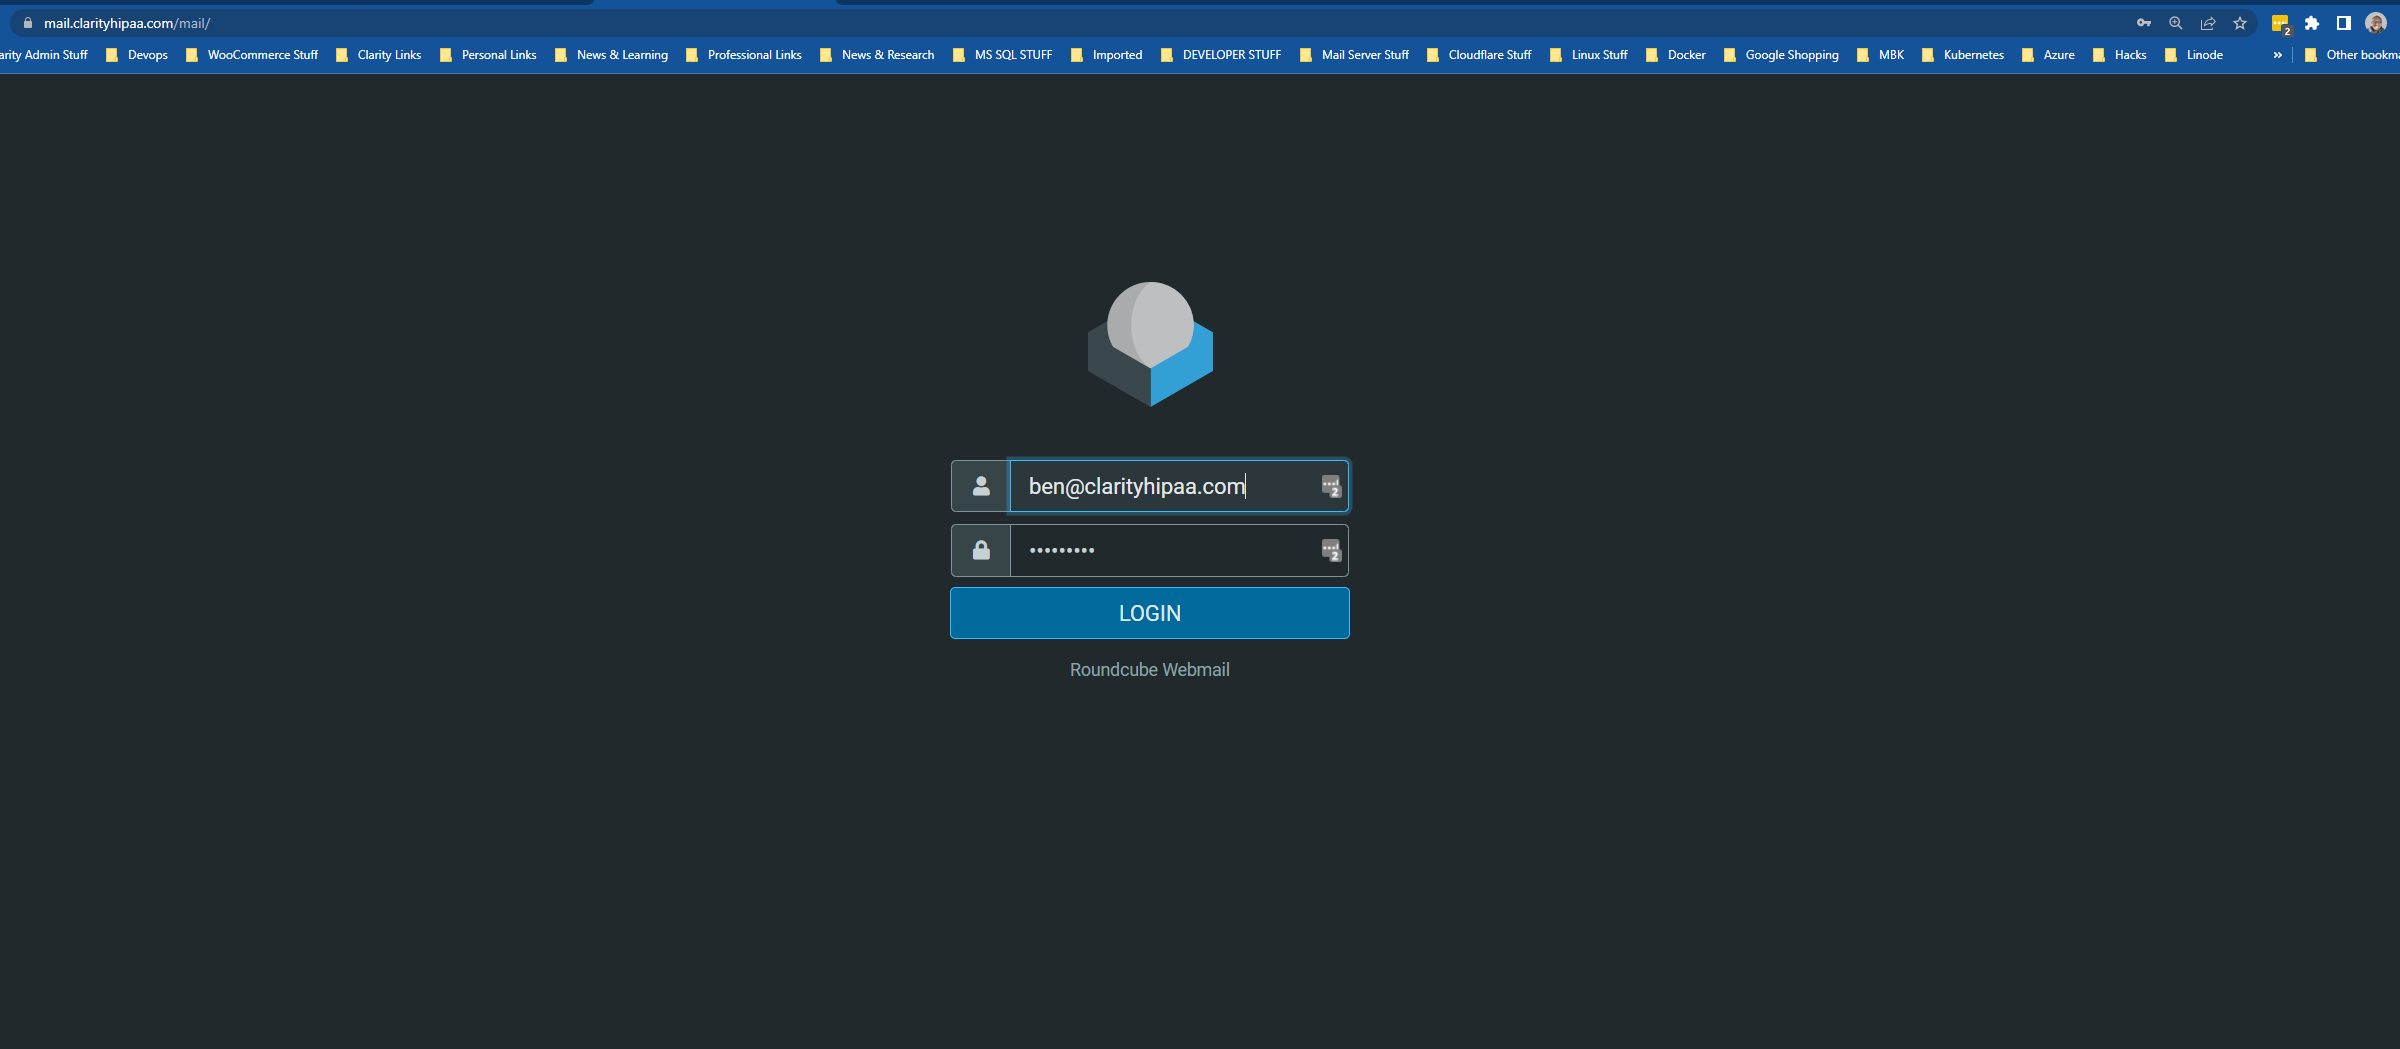Open the Chrome profile avatar
This screenshot has height=1049, width=2400.
[x=2376, y=23]
